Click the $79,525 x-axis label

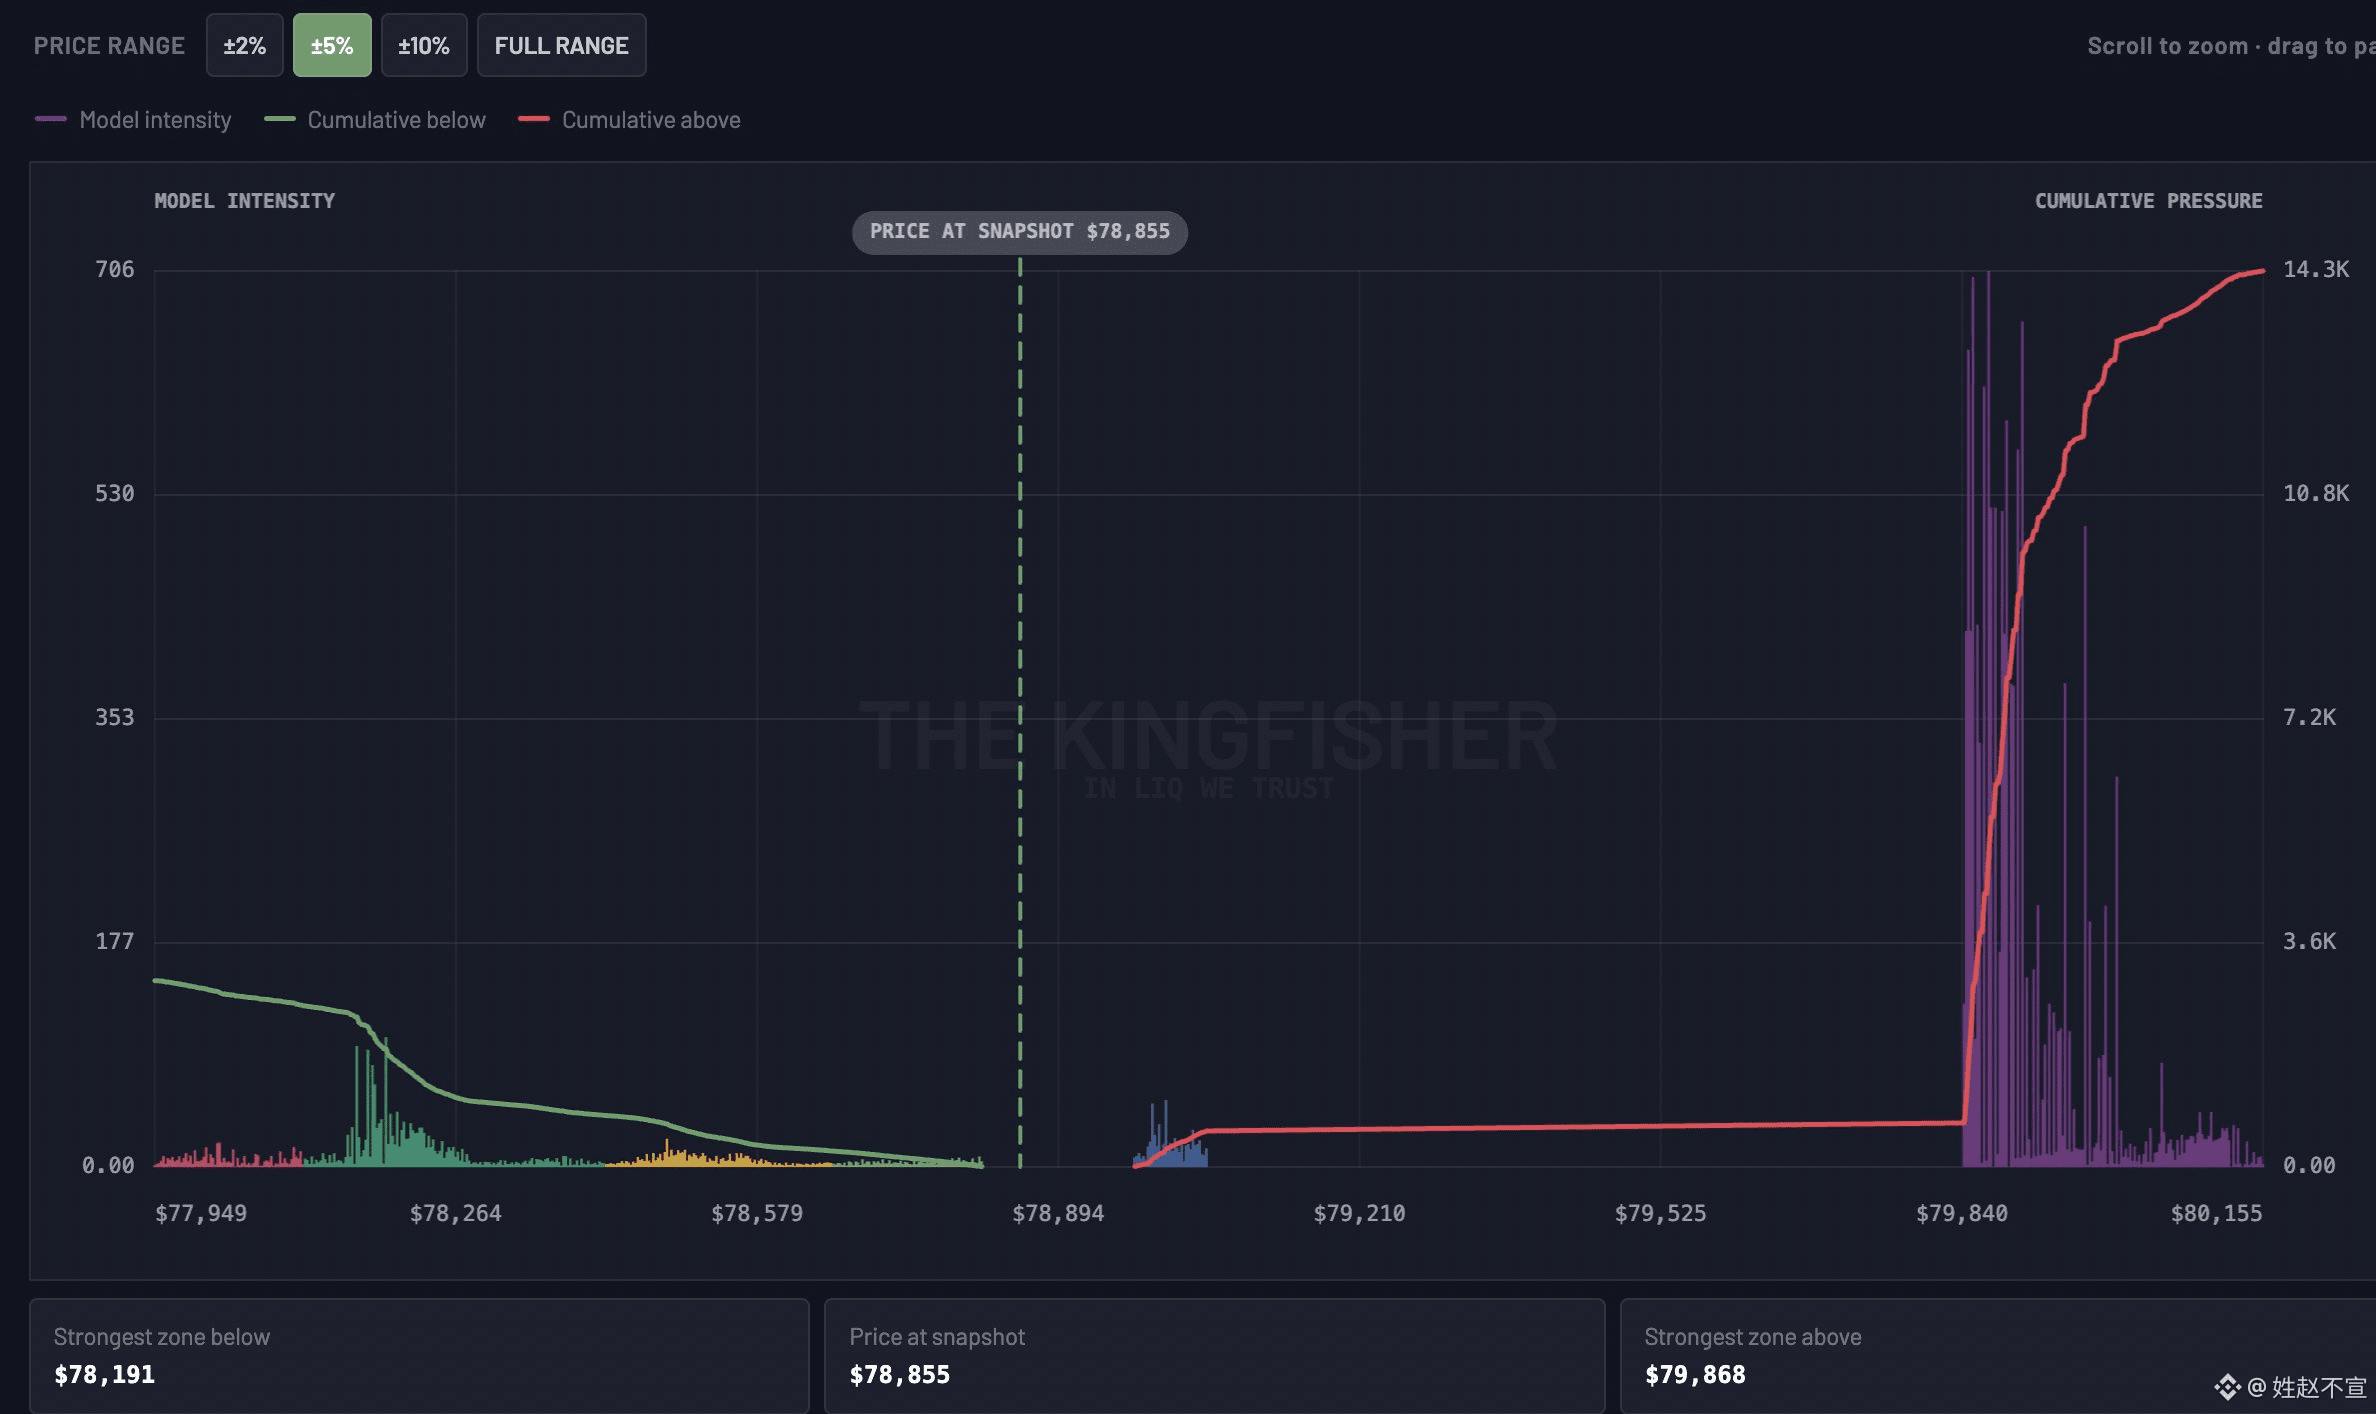tap(1661, 1213)
